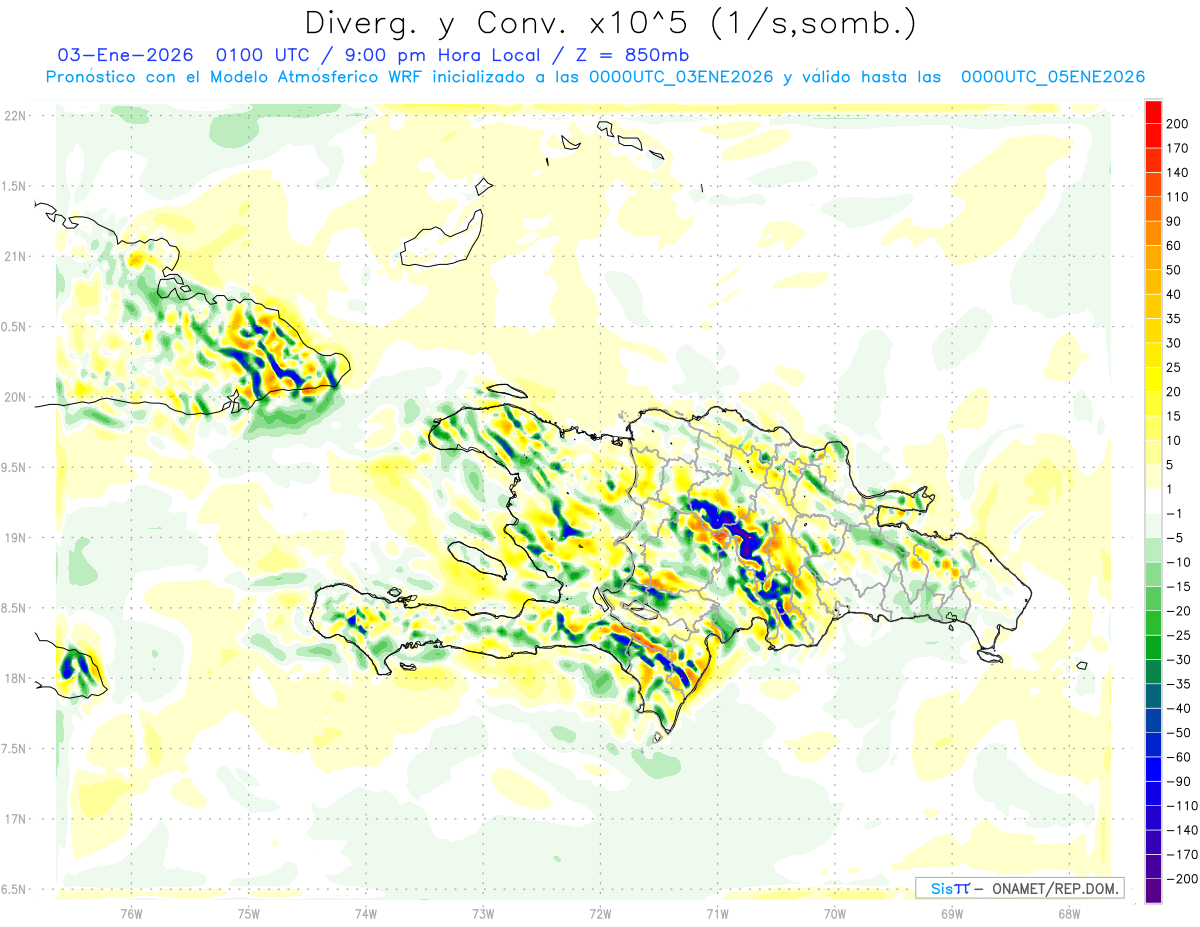This screenshot has width=1200, height=927.
Task: Click the '0100 UTC / 9:00 pm Hora Local' text
Action: point(382,54)
